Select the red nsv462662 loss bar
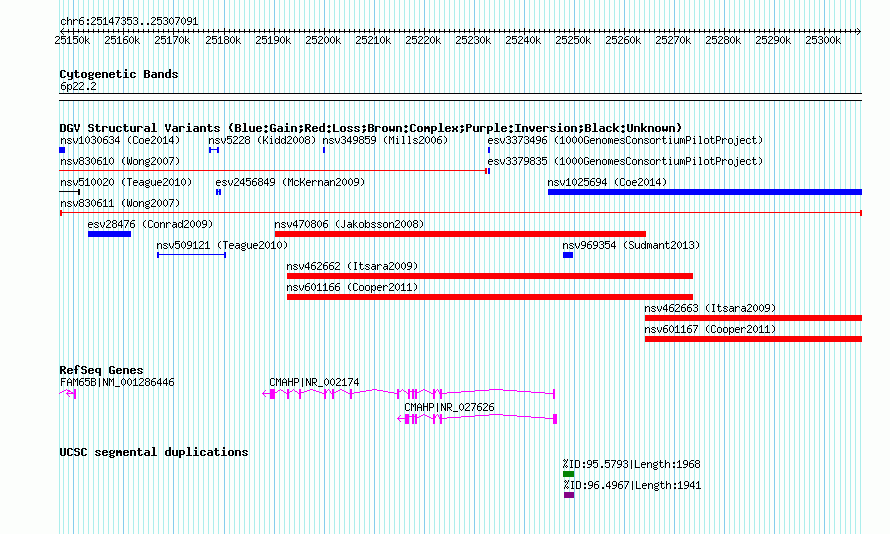Image resolution: width=890 pixels, height=534 pixels. (x=490, y=276)
